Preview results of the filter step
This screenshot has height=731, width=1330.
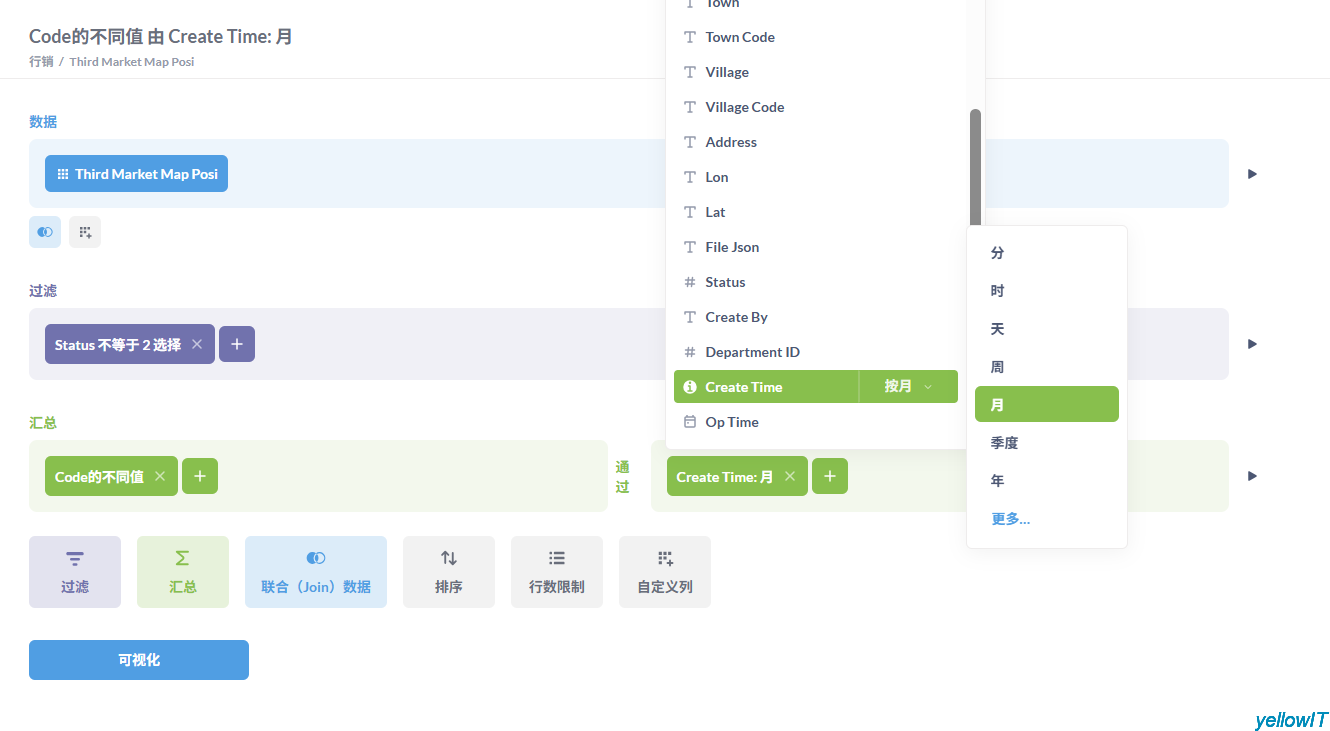point(1252,344)
